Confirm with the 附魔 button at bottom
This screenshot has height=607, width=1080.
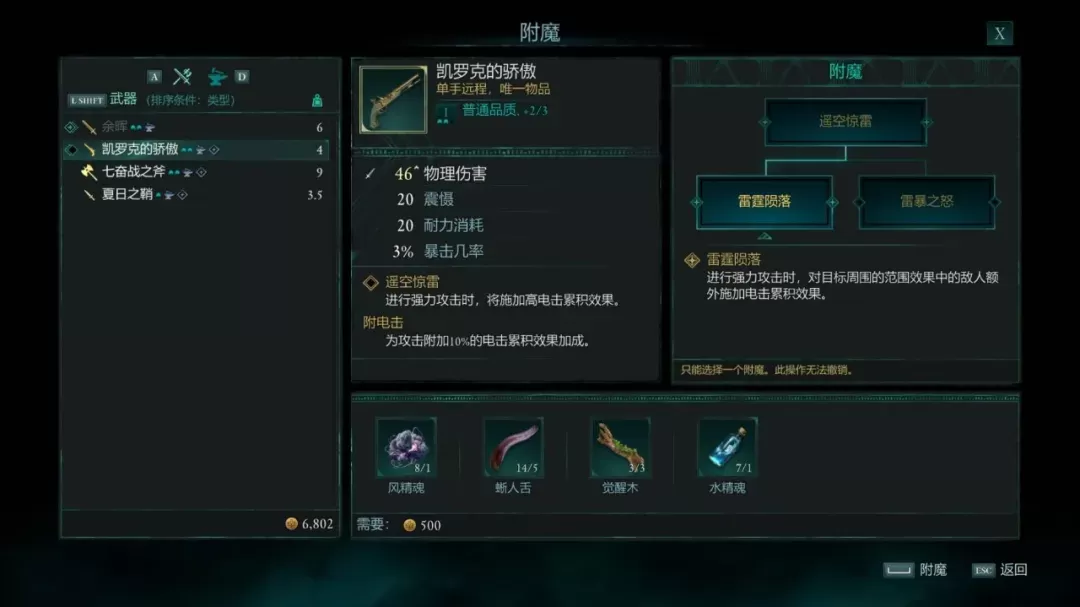(x=915, y=570)
